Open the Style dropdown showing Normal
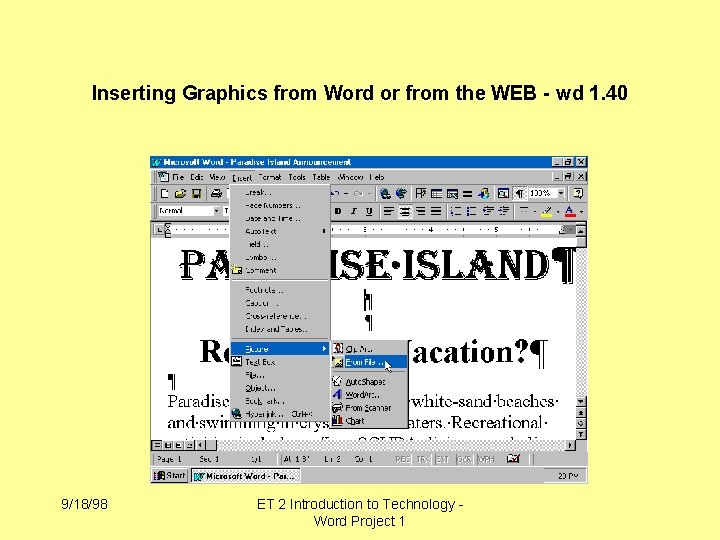This screenshot has height=540, width=720. [215, 211]
